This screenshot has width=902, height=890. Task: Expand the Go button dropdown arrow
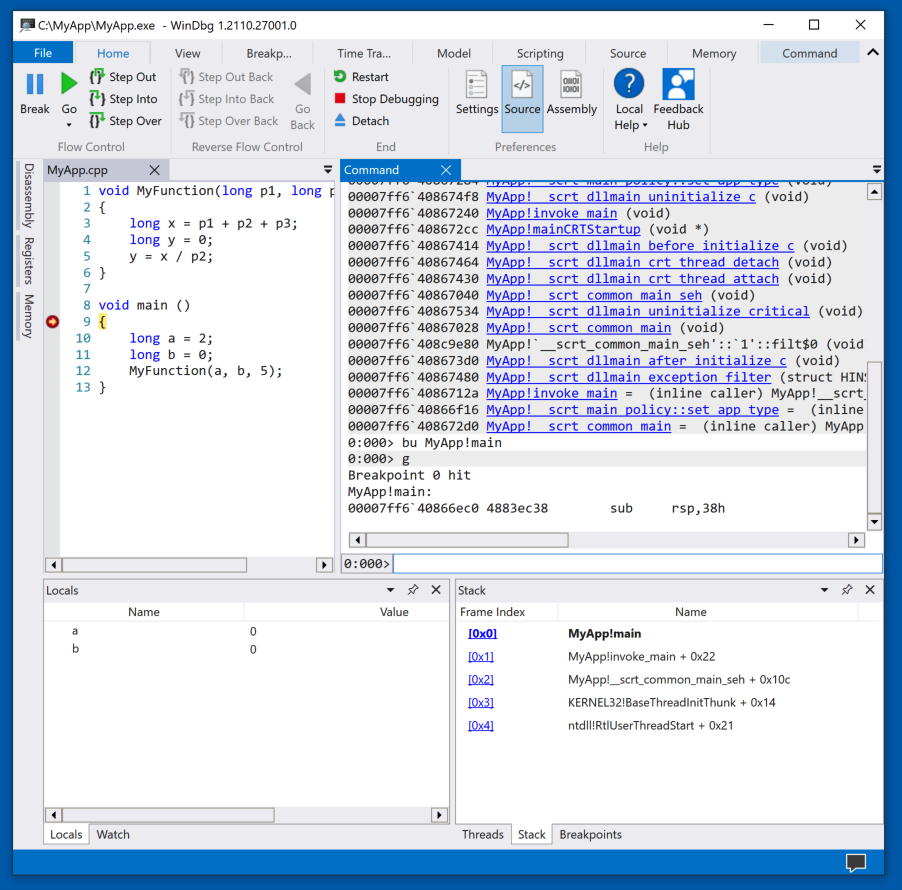tap(69, 125)
